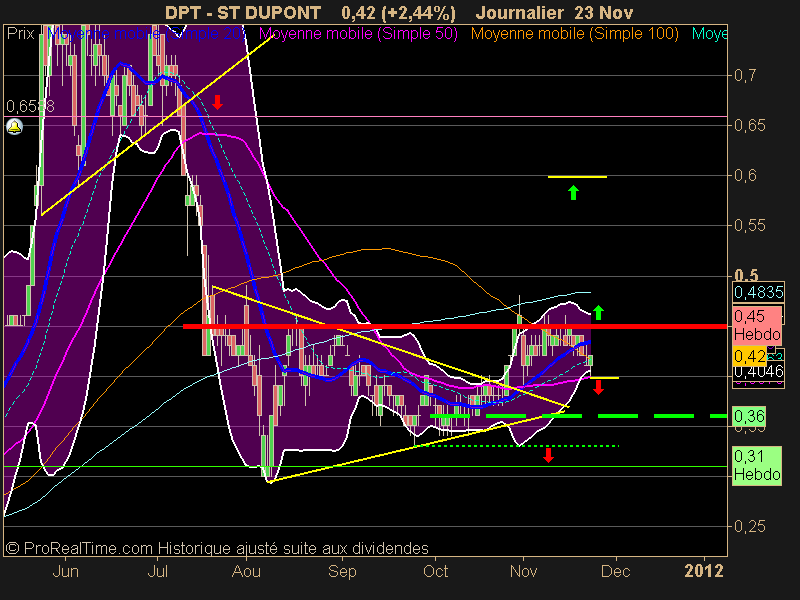Image resolution: width=800 pixels, height=600 pixels.
Task: Click the 0,31 Hebdo green price tag
Action: (x=757, y=465)
